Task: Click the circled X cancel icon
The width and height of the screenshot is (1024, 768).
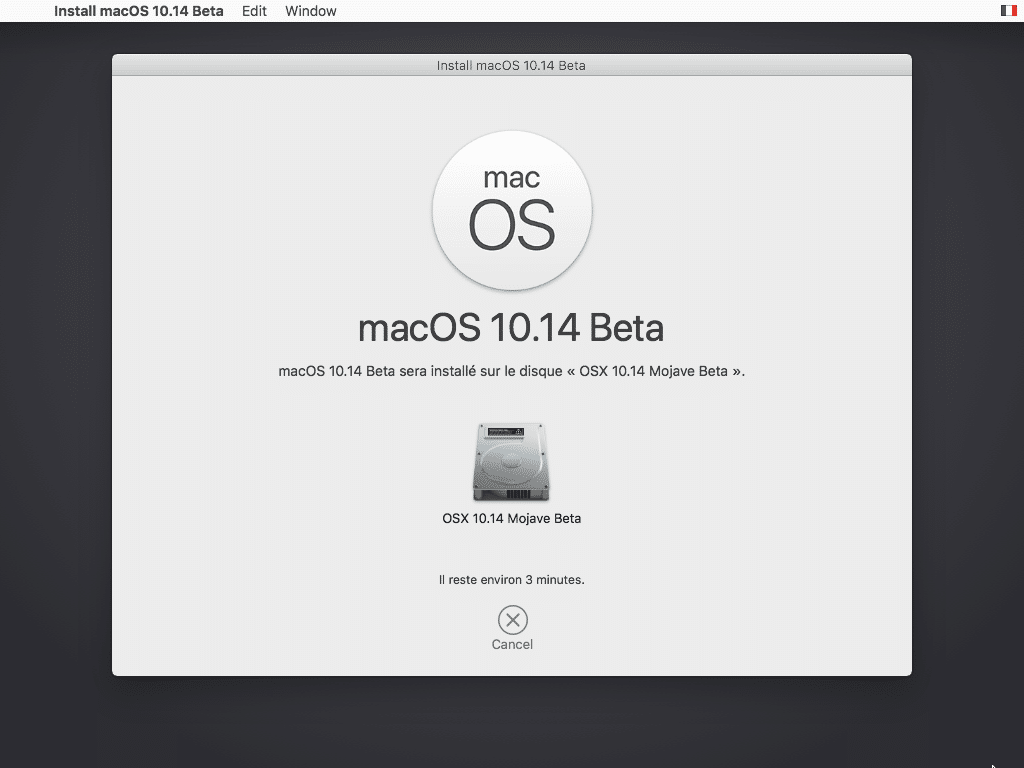Action: pos(513,620)
